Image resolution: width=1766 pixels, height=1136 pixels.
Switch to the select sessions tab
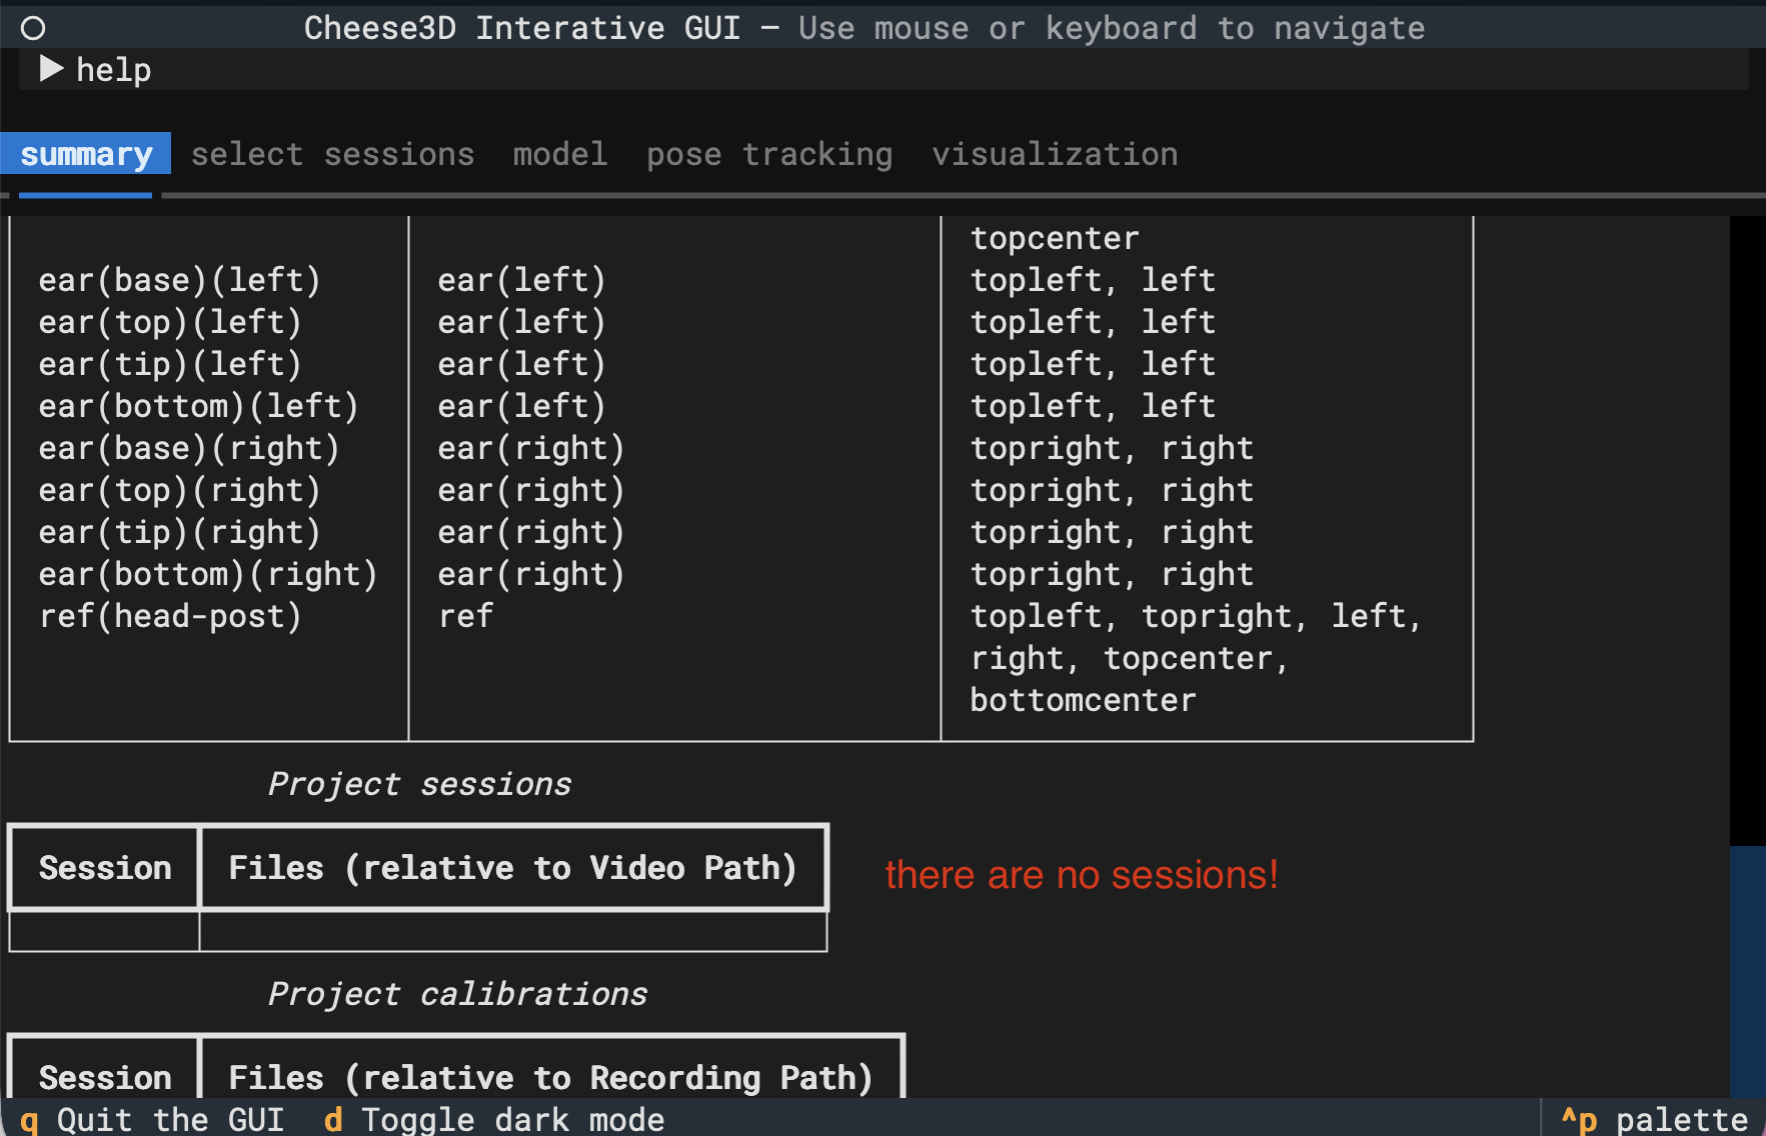click(334, 154)
